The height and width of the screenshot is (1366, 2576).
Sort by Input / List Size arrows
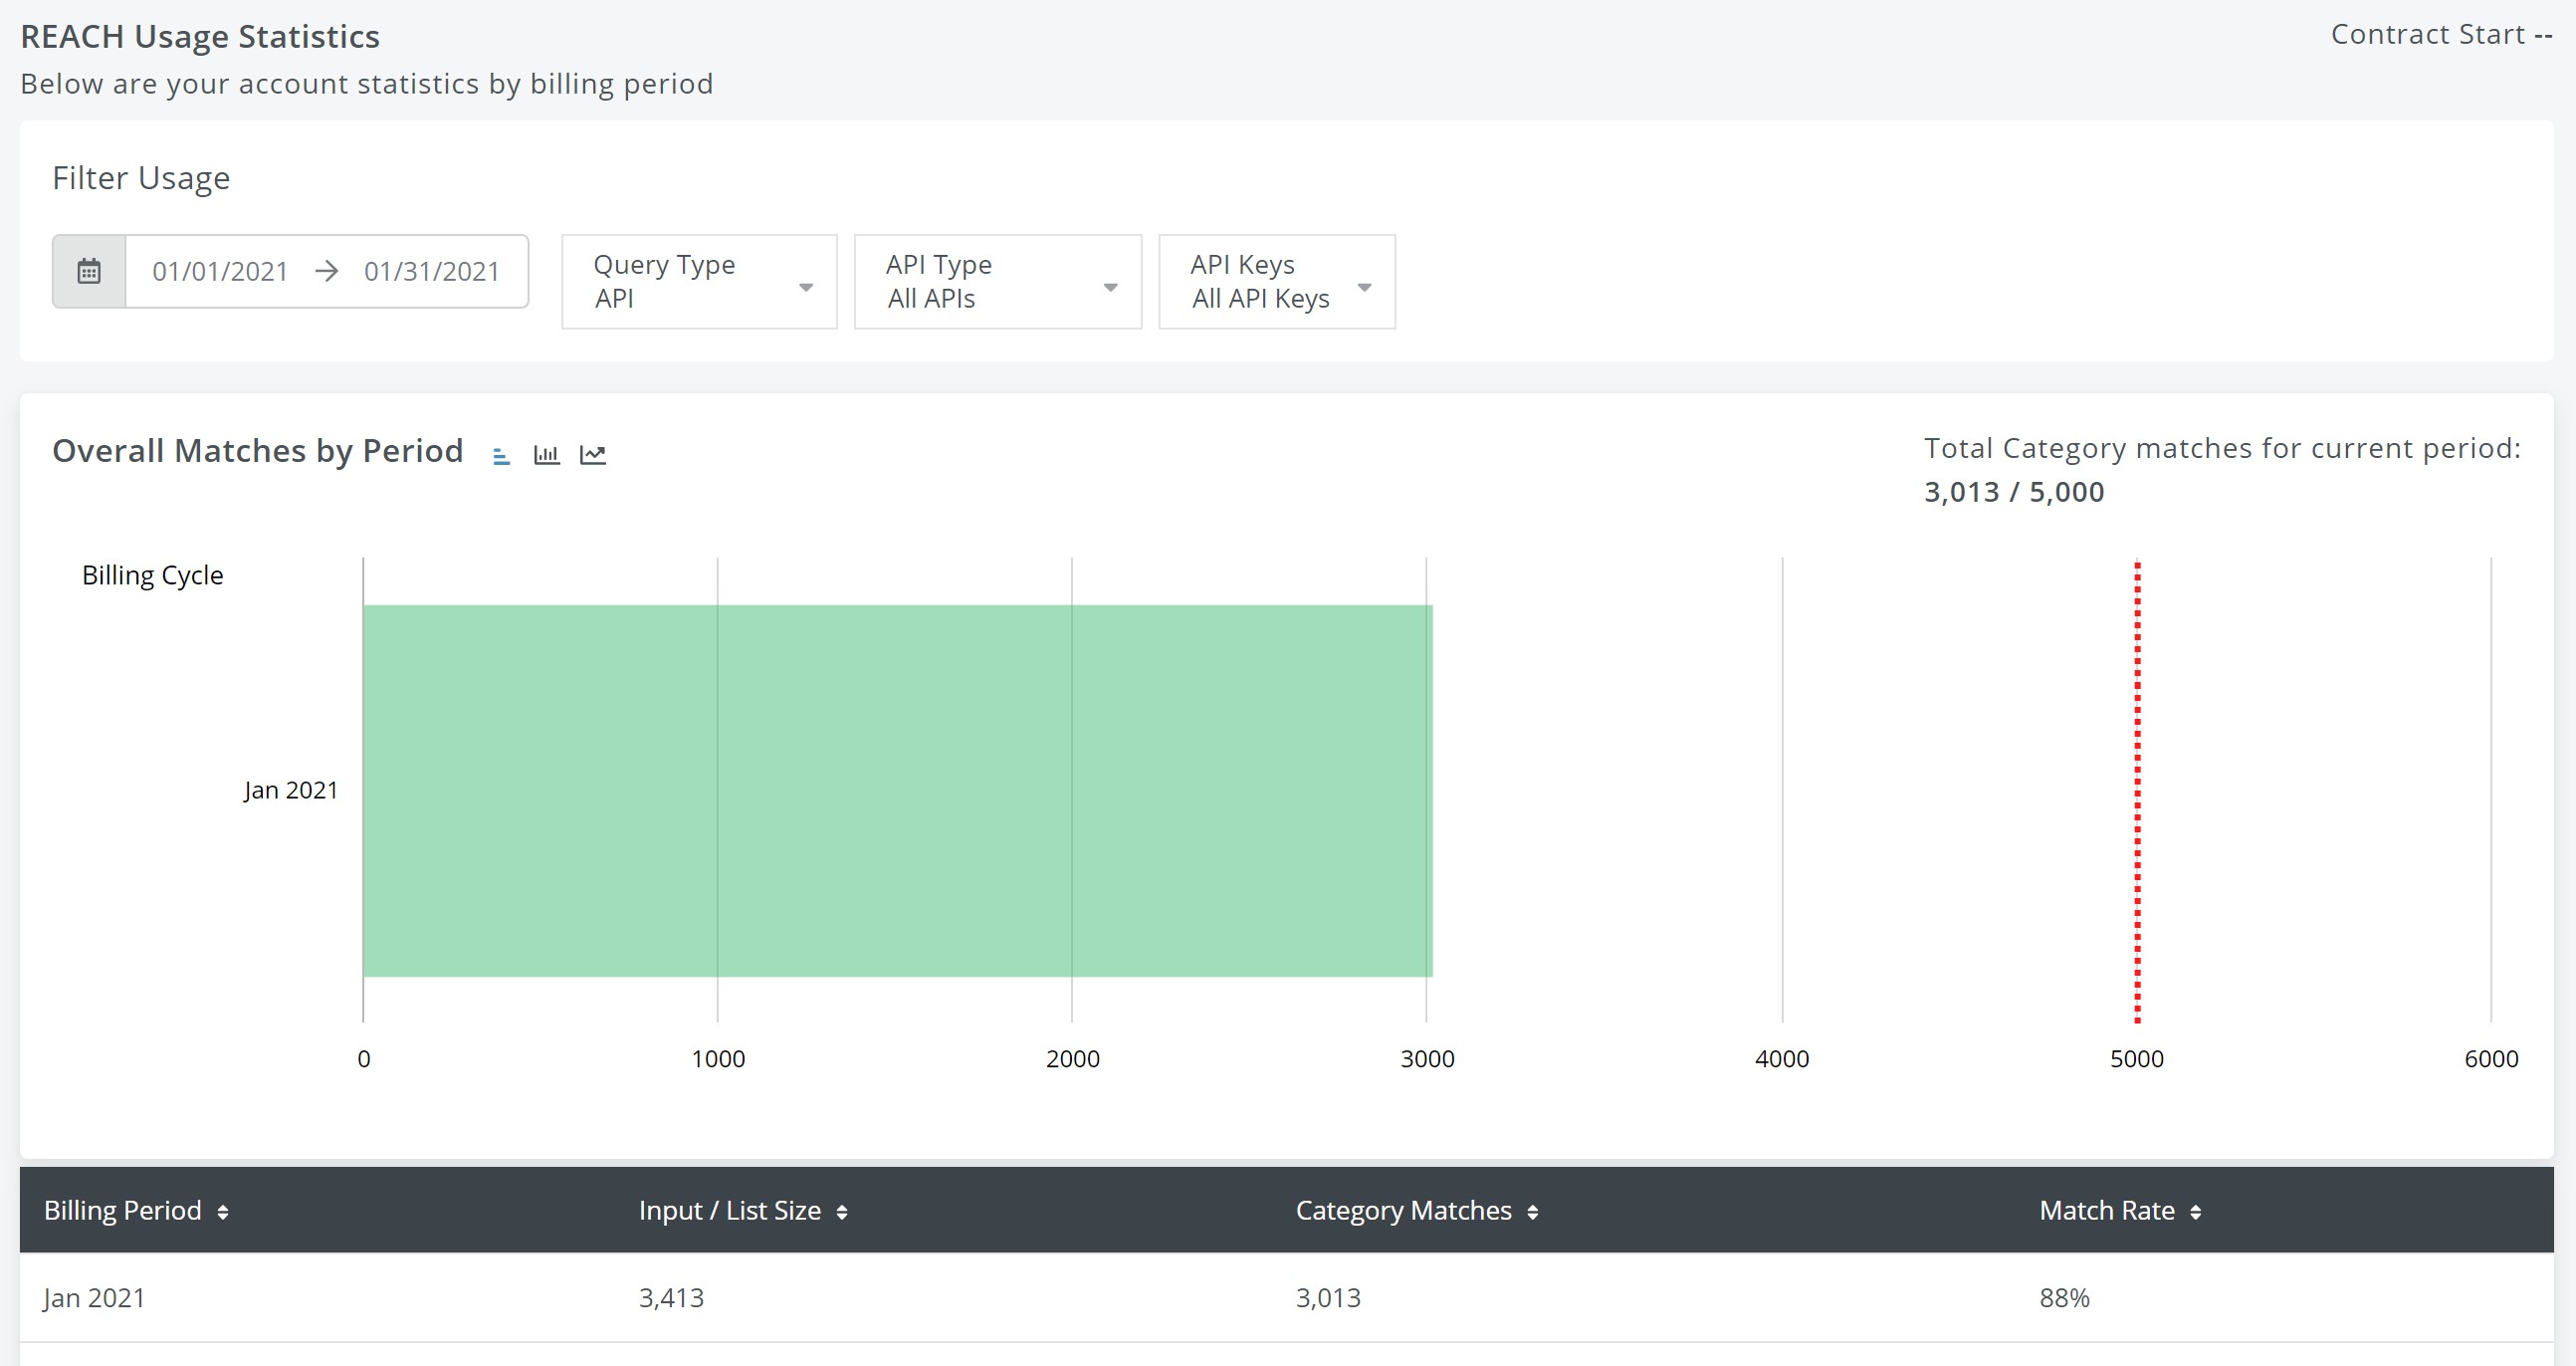[842, 1212]
